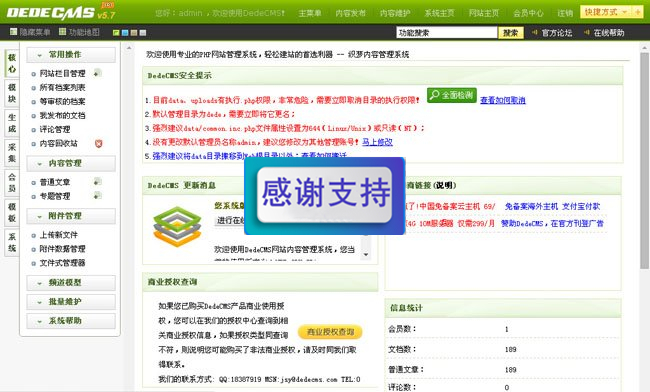Click the add icon next to 普通文章
The image size is (650, 392).
pyautogui.click(x=97, y=181)
